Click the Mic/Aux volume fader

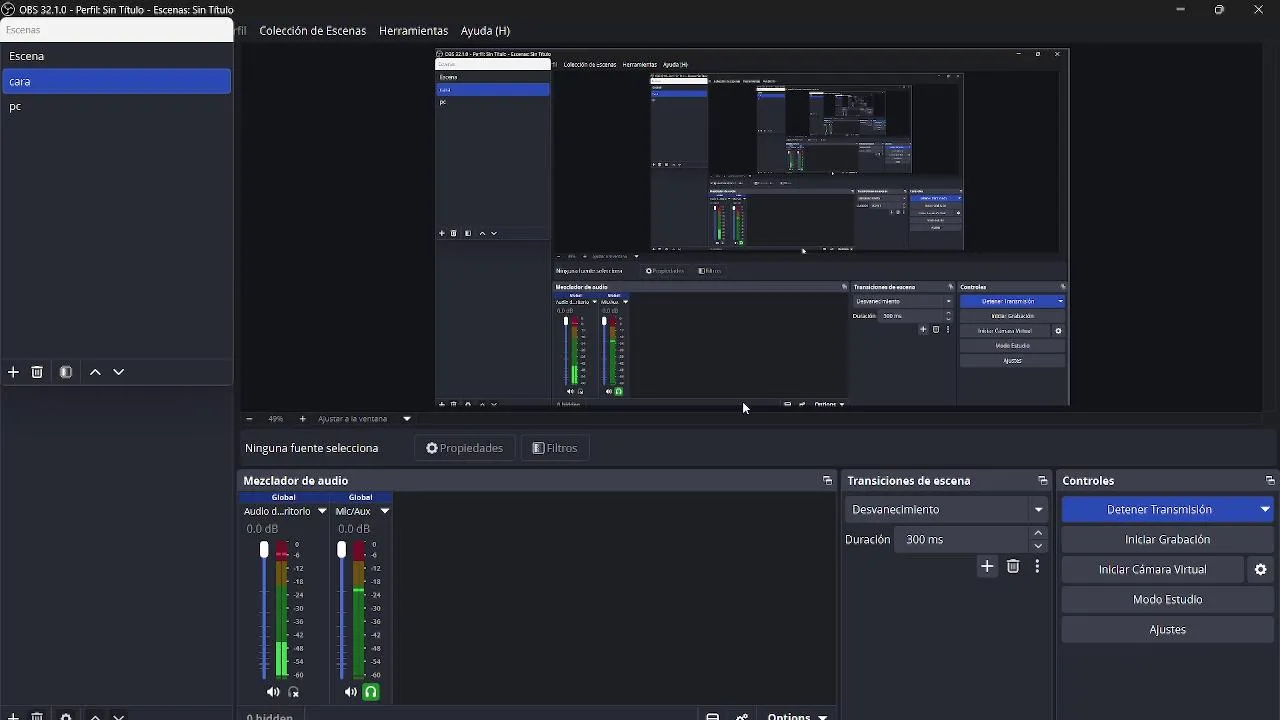click(x=341, y=550)
